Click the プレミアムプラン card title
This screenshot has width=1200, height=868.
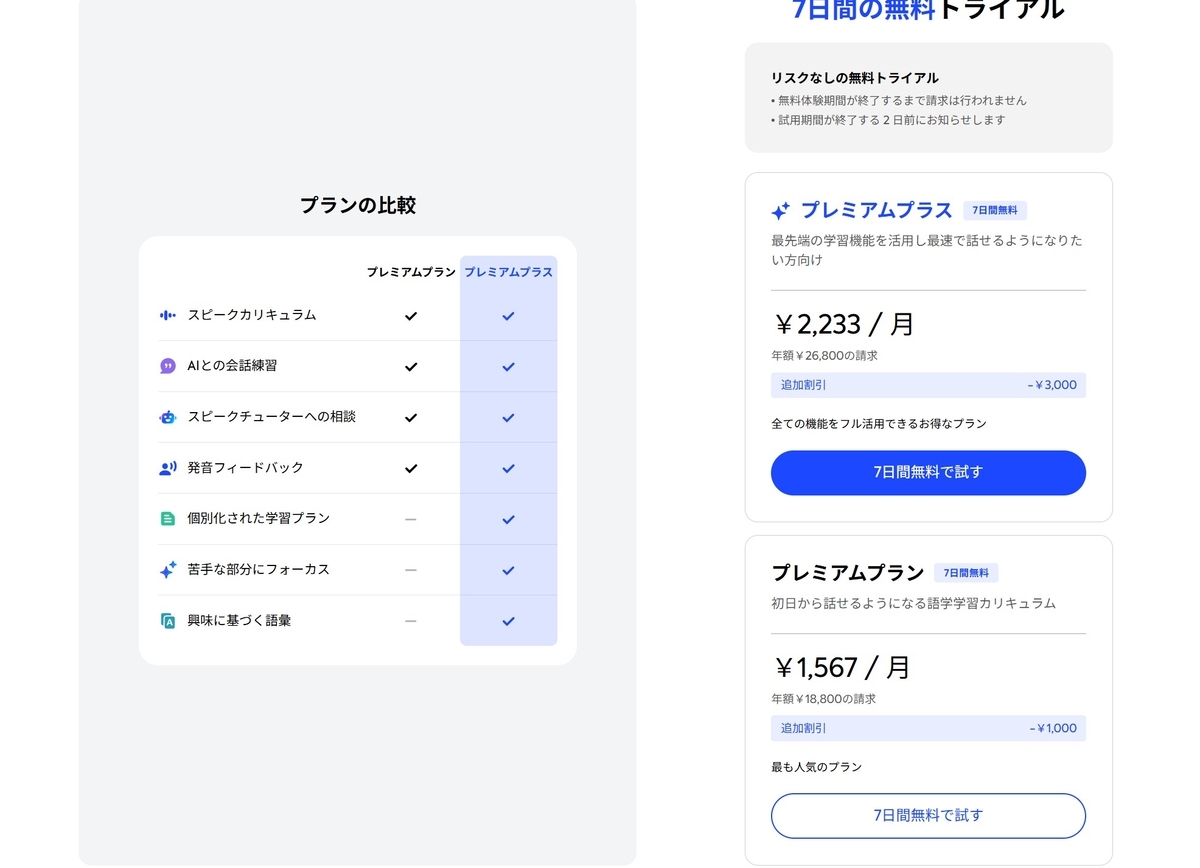click(x=848, y=573)
